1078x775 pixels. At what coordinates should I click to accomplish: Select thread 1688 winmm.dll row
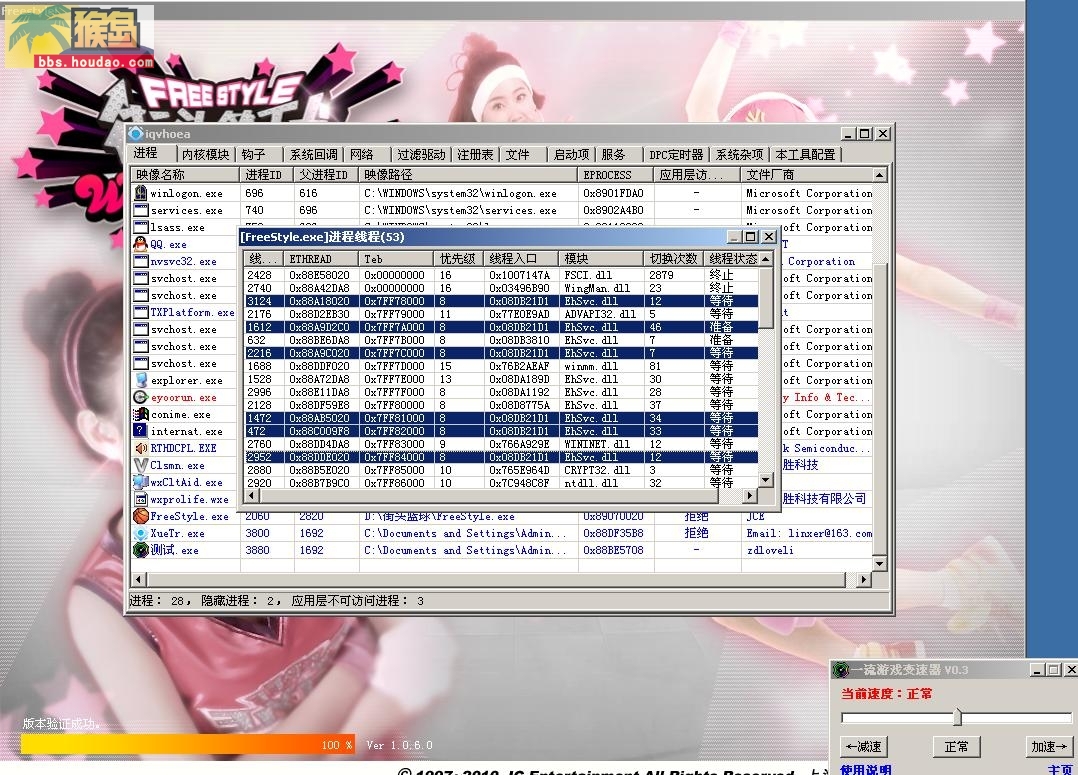click(x=502, y=366)
